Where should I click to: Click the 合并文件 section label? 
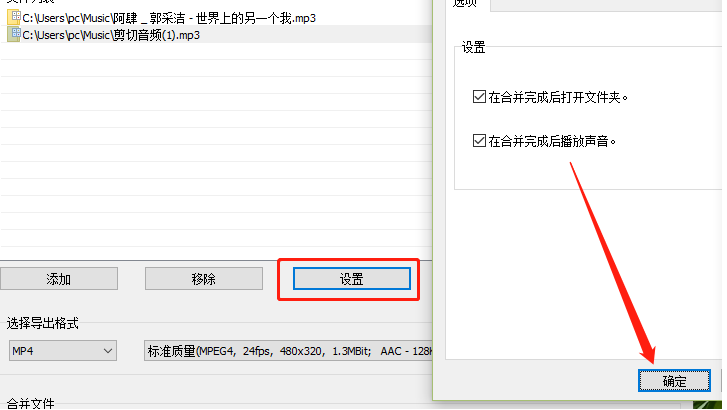tap(30, 403)
